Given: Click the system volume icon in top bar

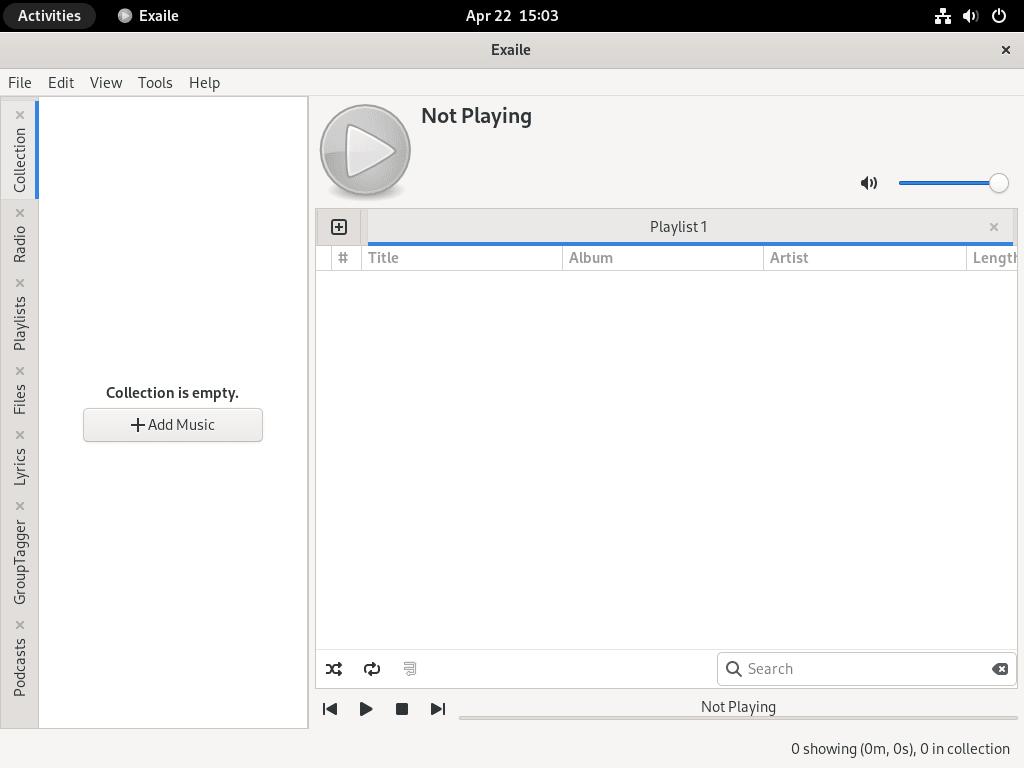Looking at the screenshot, I should tap(970, 16).
